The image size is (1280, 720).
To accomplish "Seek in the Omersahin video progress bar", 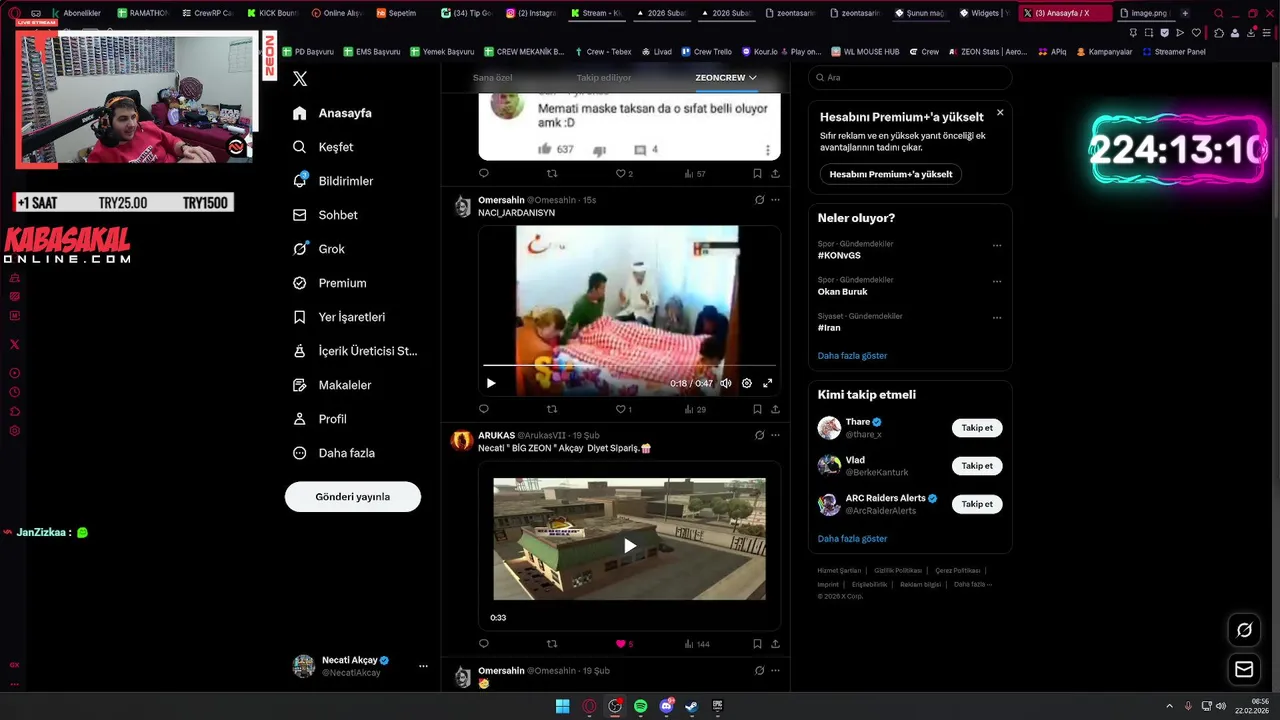I will tap(629, 366).
